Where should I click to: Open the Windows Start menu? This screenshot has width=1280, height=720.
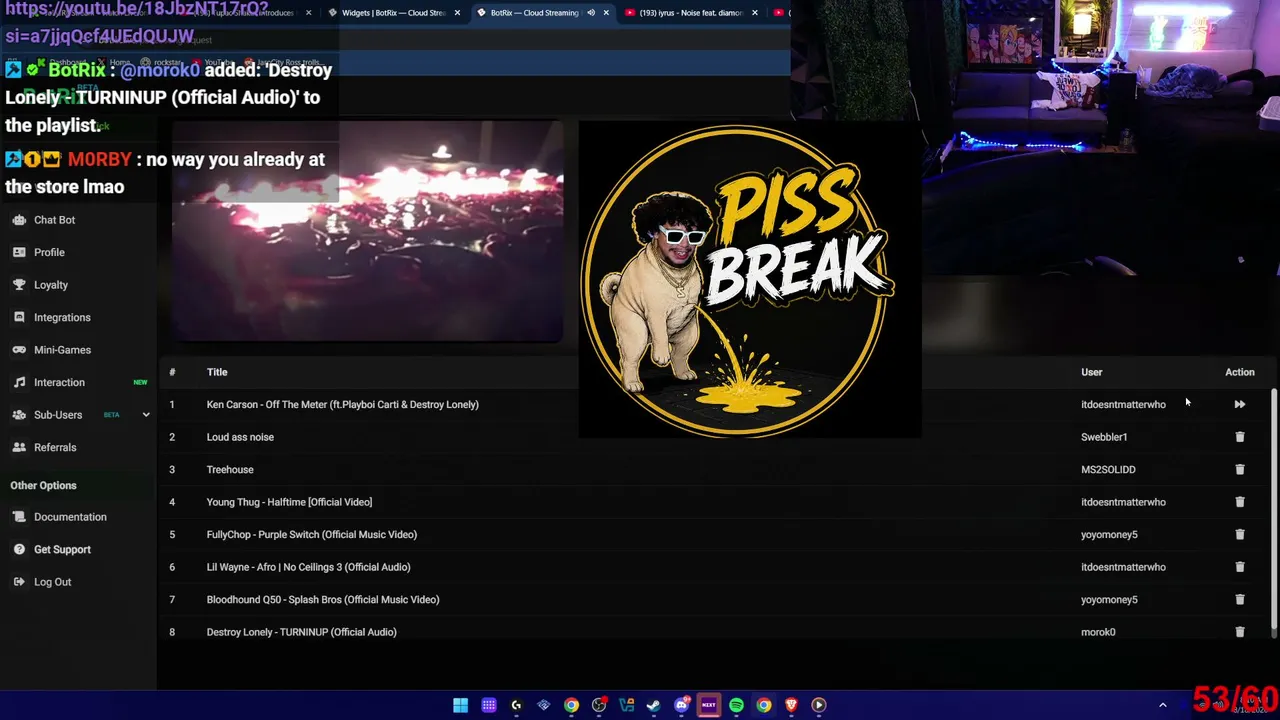point(460,705)
